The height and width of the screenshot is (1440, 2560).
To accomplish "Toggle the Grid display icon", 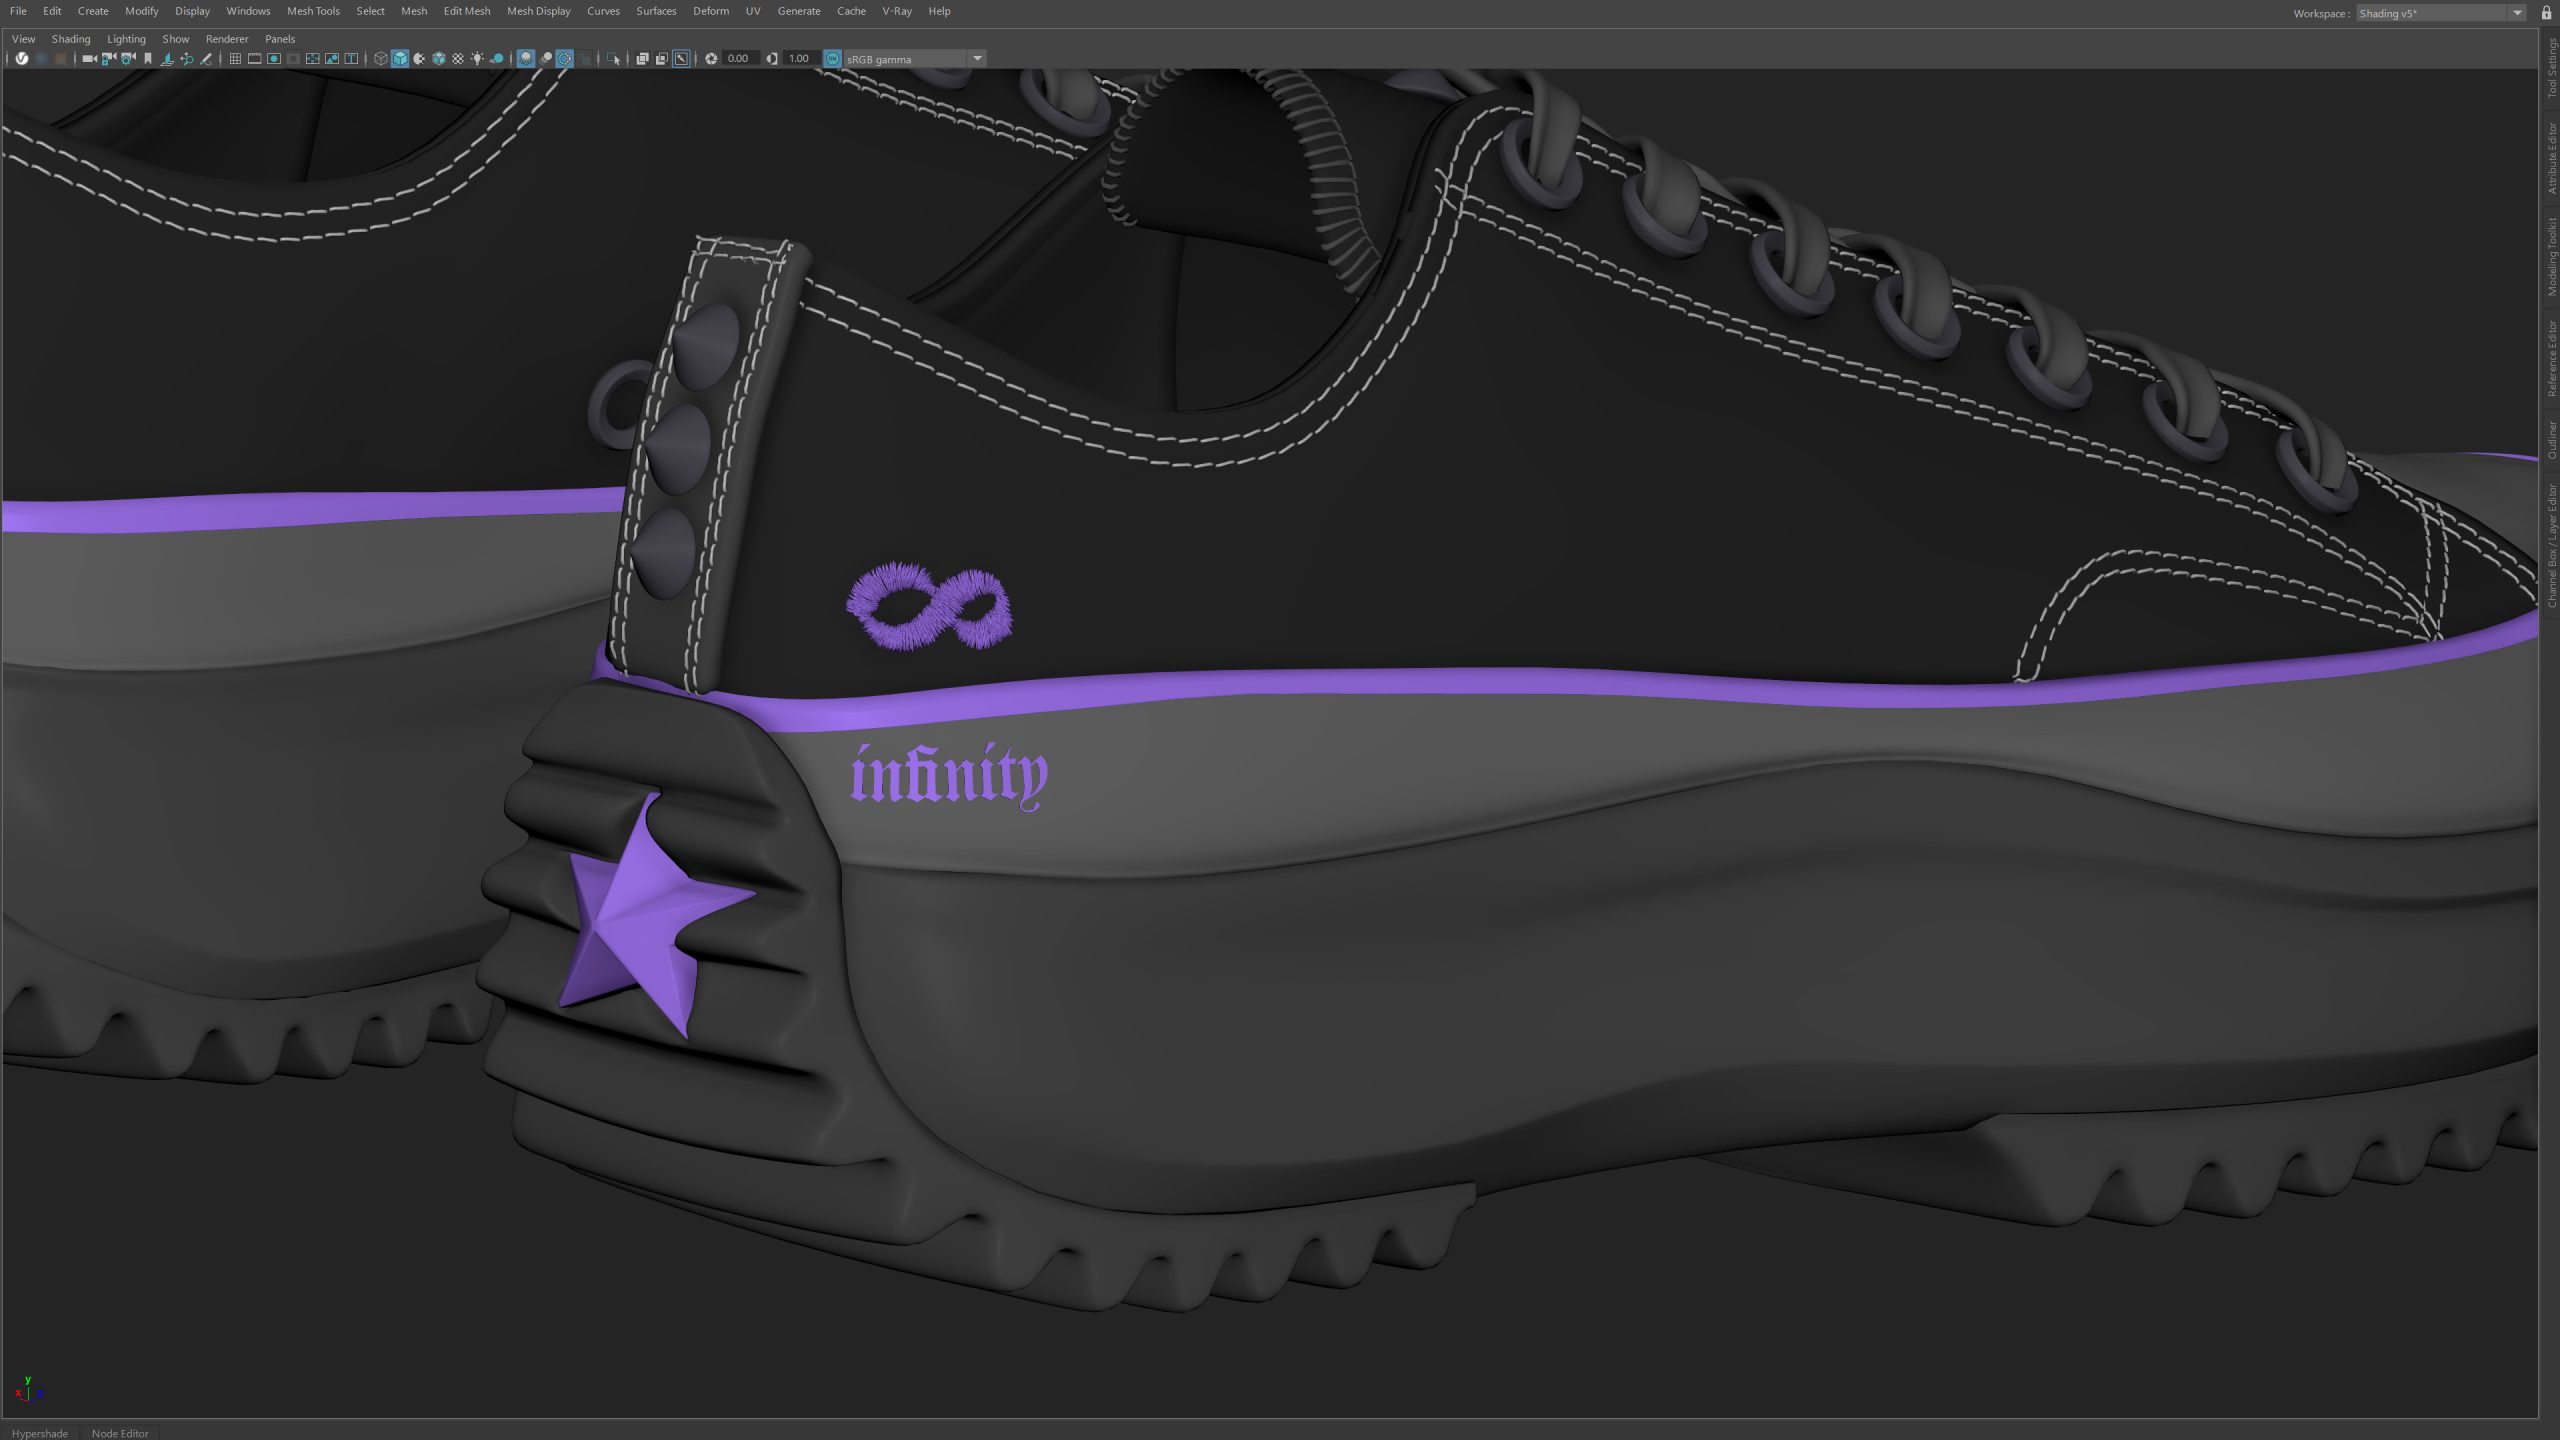I will 235,58.
